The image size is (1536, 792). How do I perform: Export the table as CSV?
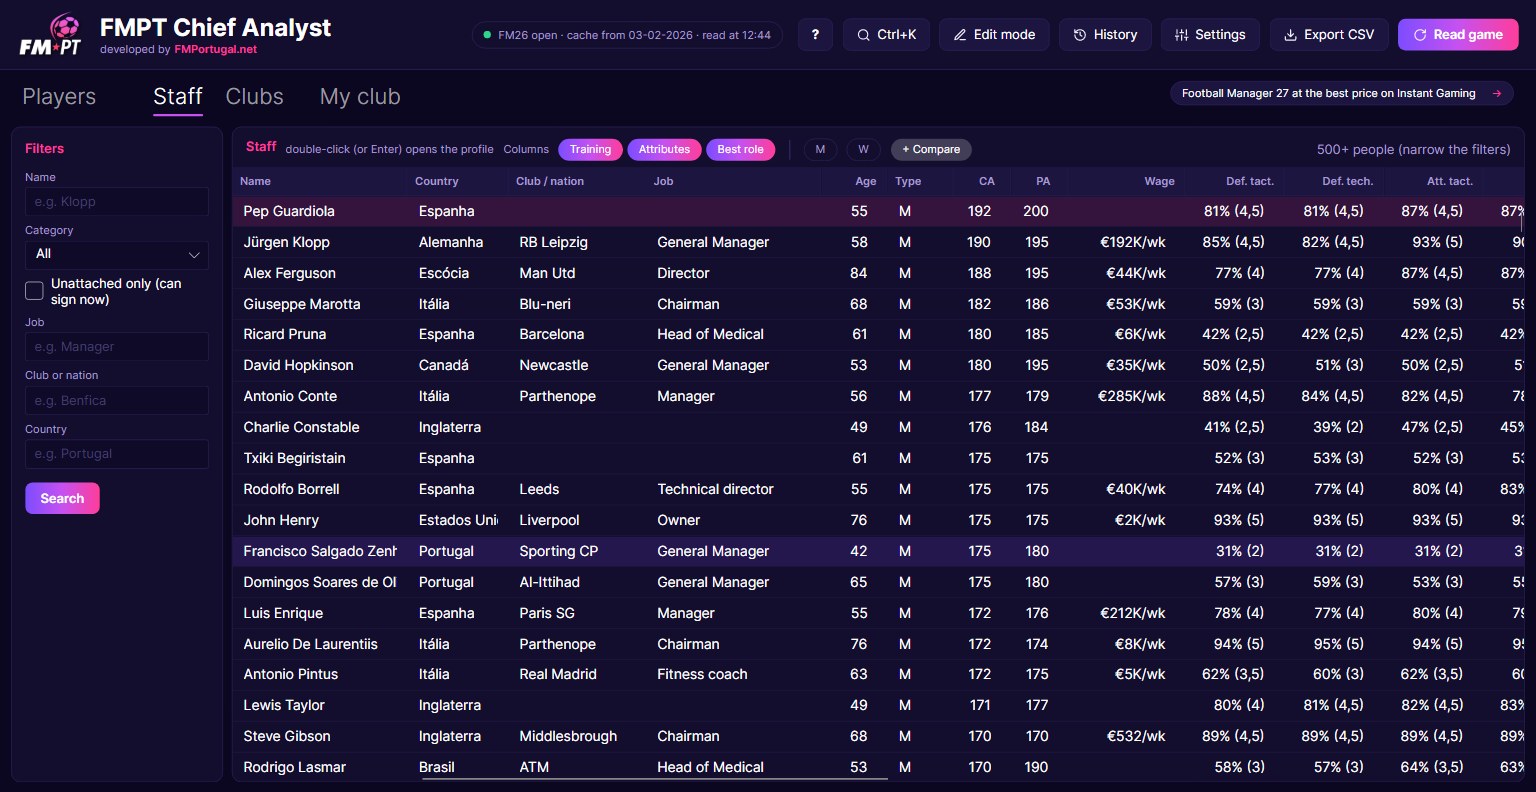[1329, 35]
